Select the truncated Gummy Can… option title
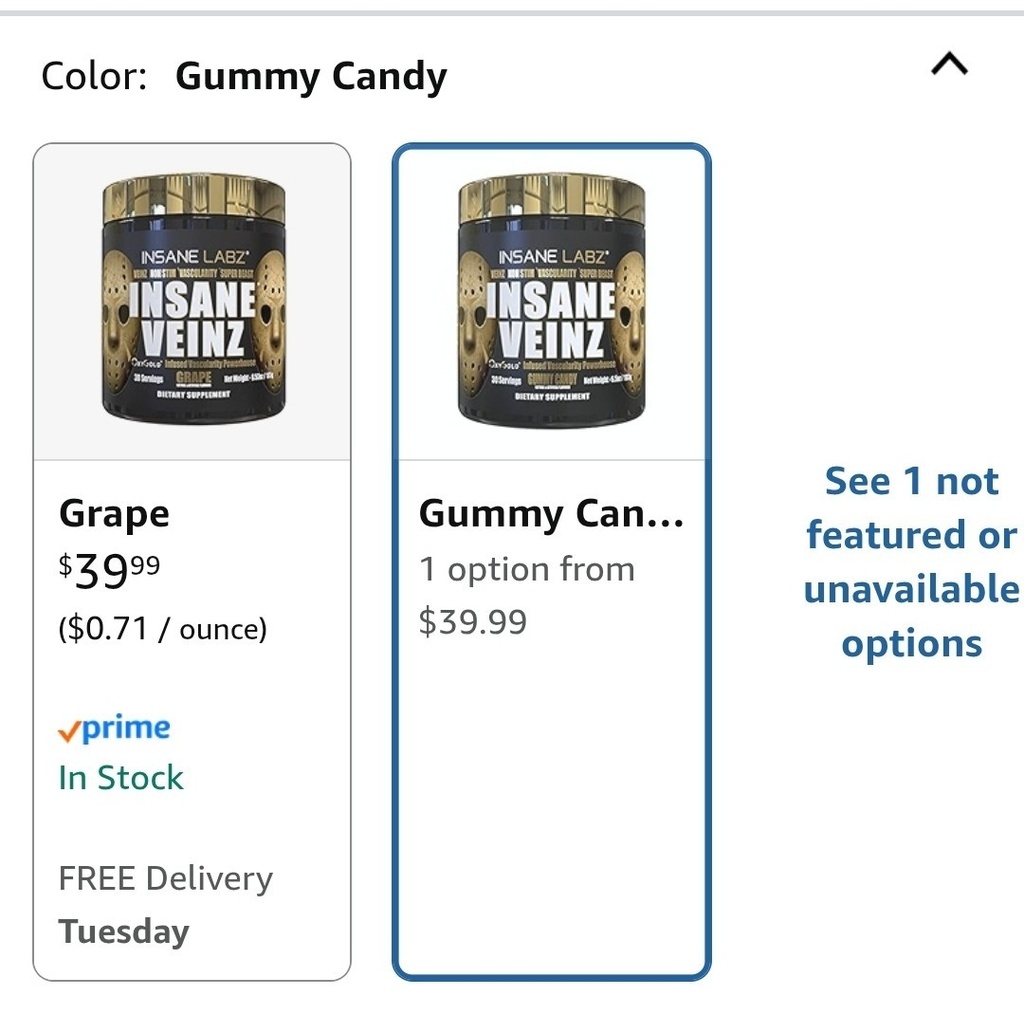The image size is (1024, 1014). tap(551, 514)
